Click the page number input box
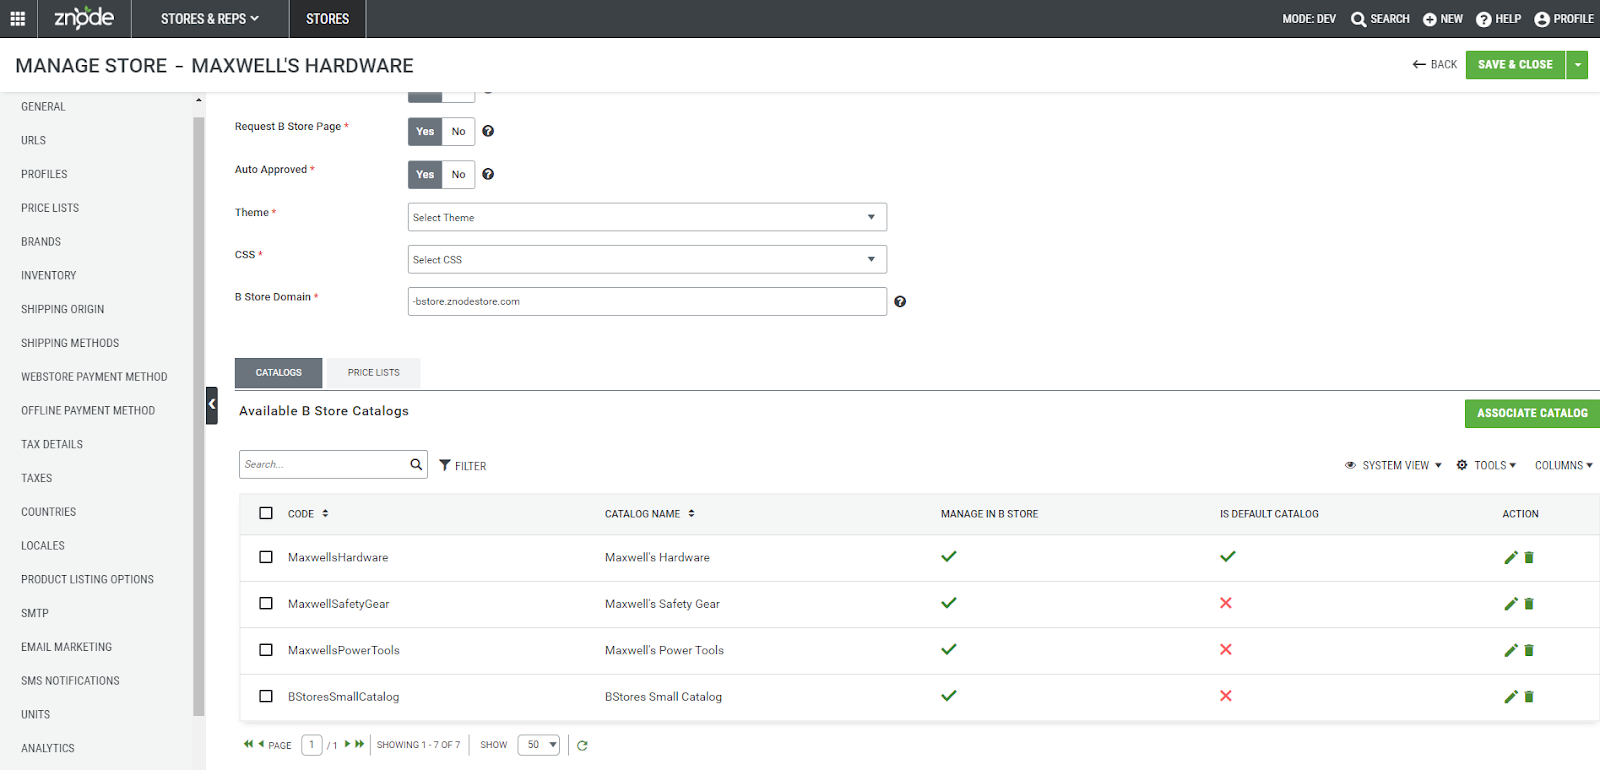Image resolution: width=1600 pixels, height=770 pixels. [x=312, y=745]
